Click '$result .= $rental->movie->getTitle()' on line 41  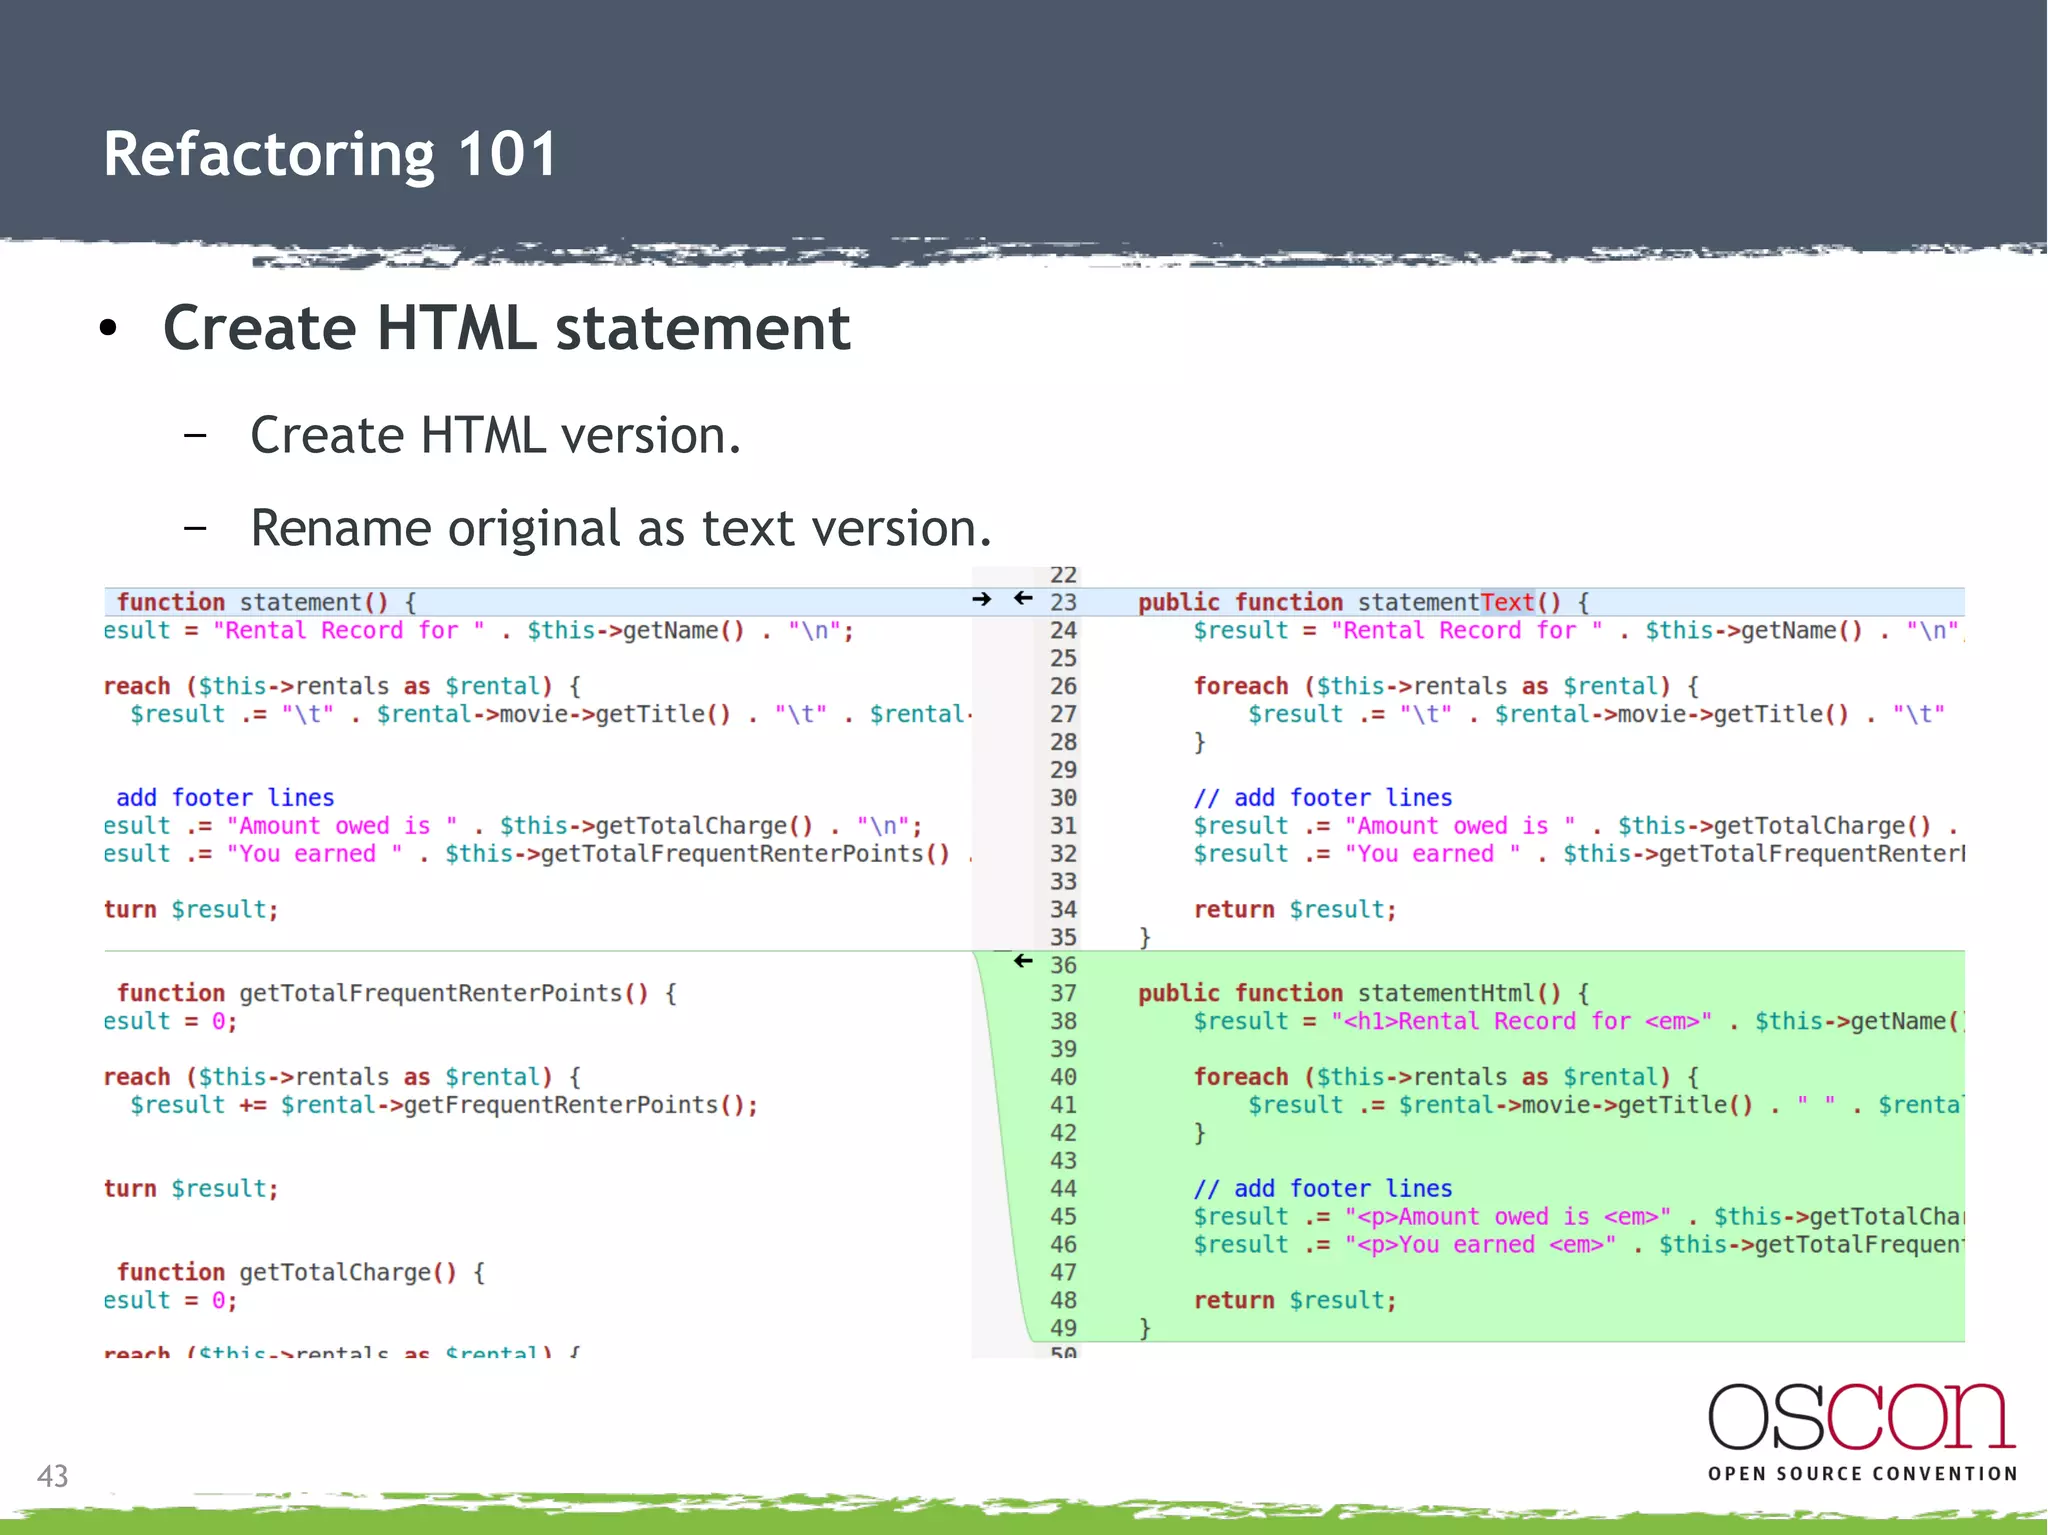pyautogui.click(x=1500, y=1105)
